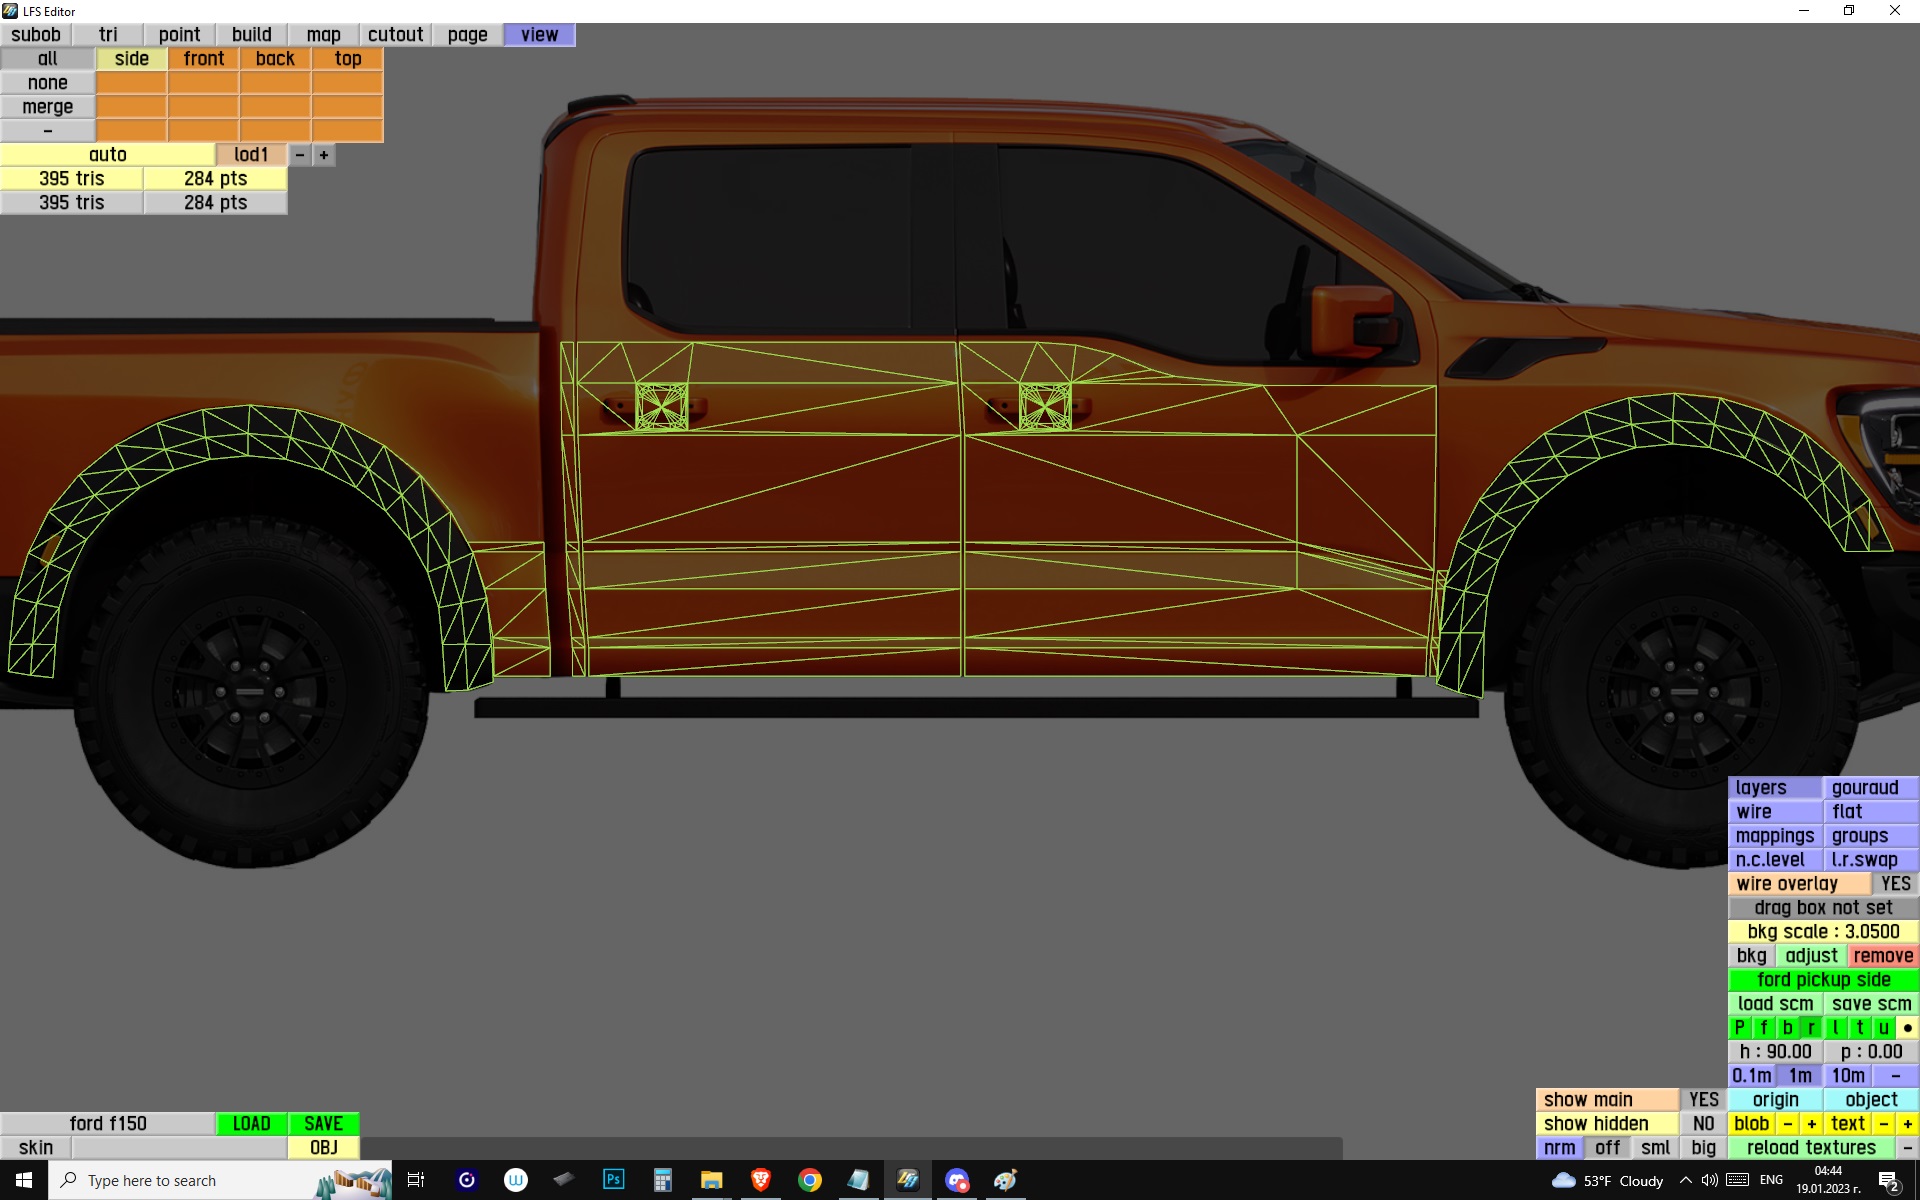
Task: Launch Brave browser from taskbar
Action: point(760,1180)
